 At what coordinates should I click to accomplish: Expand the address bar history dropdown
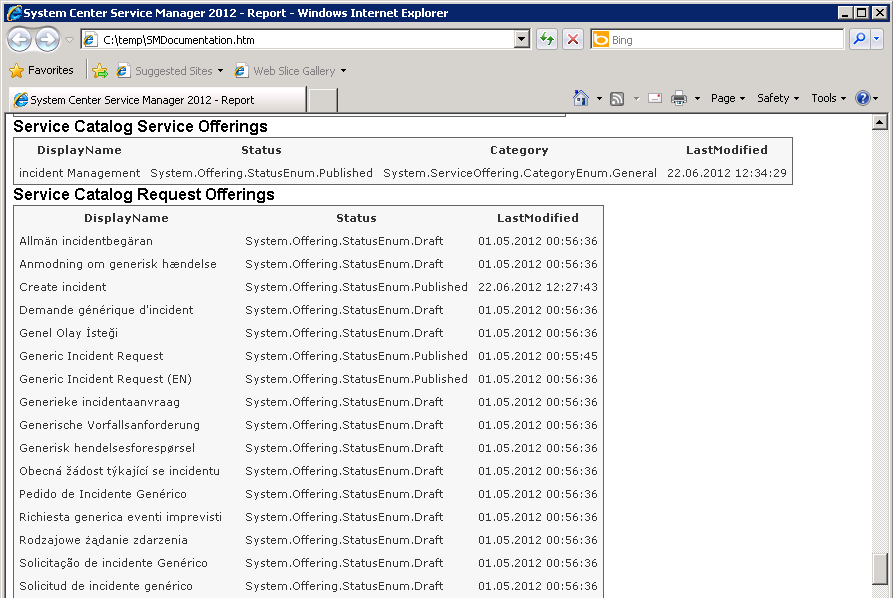[x=521, y=40]
